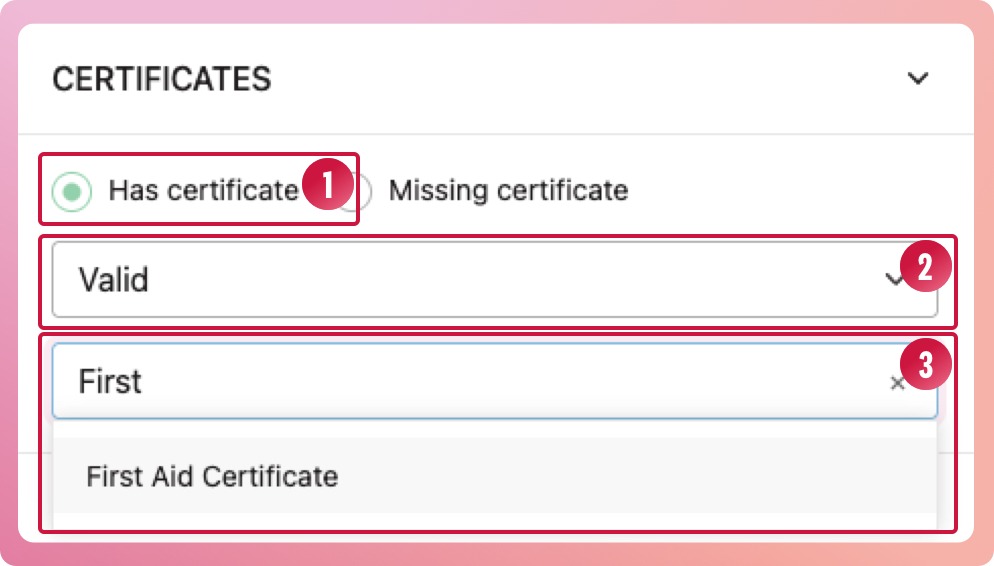The image size is (994, 566).
Task: Click the green dot inside the selected radio
Action: pyautogui.click(x=72, y=190)
